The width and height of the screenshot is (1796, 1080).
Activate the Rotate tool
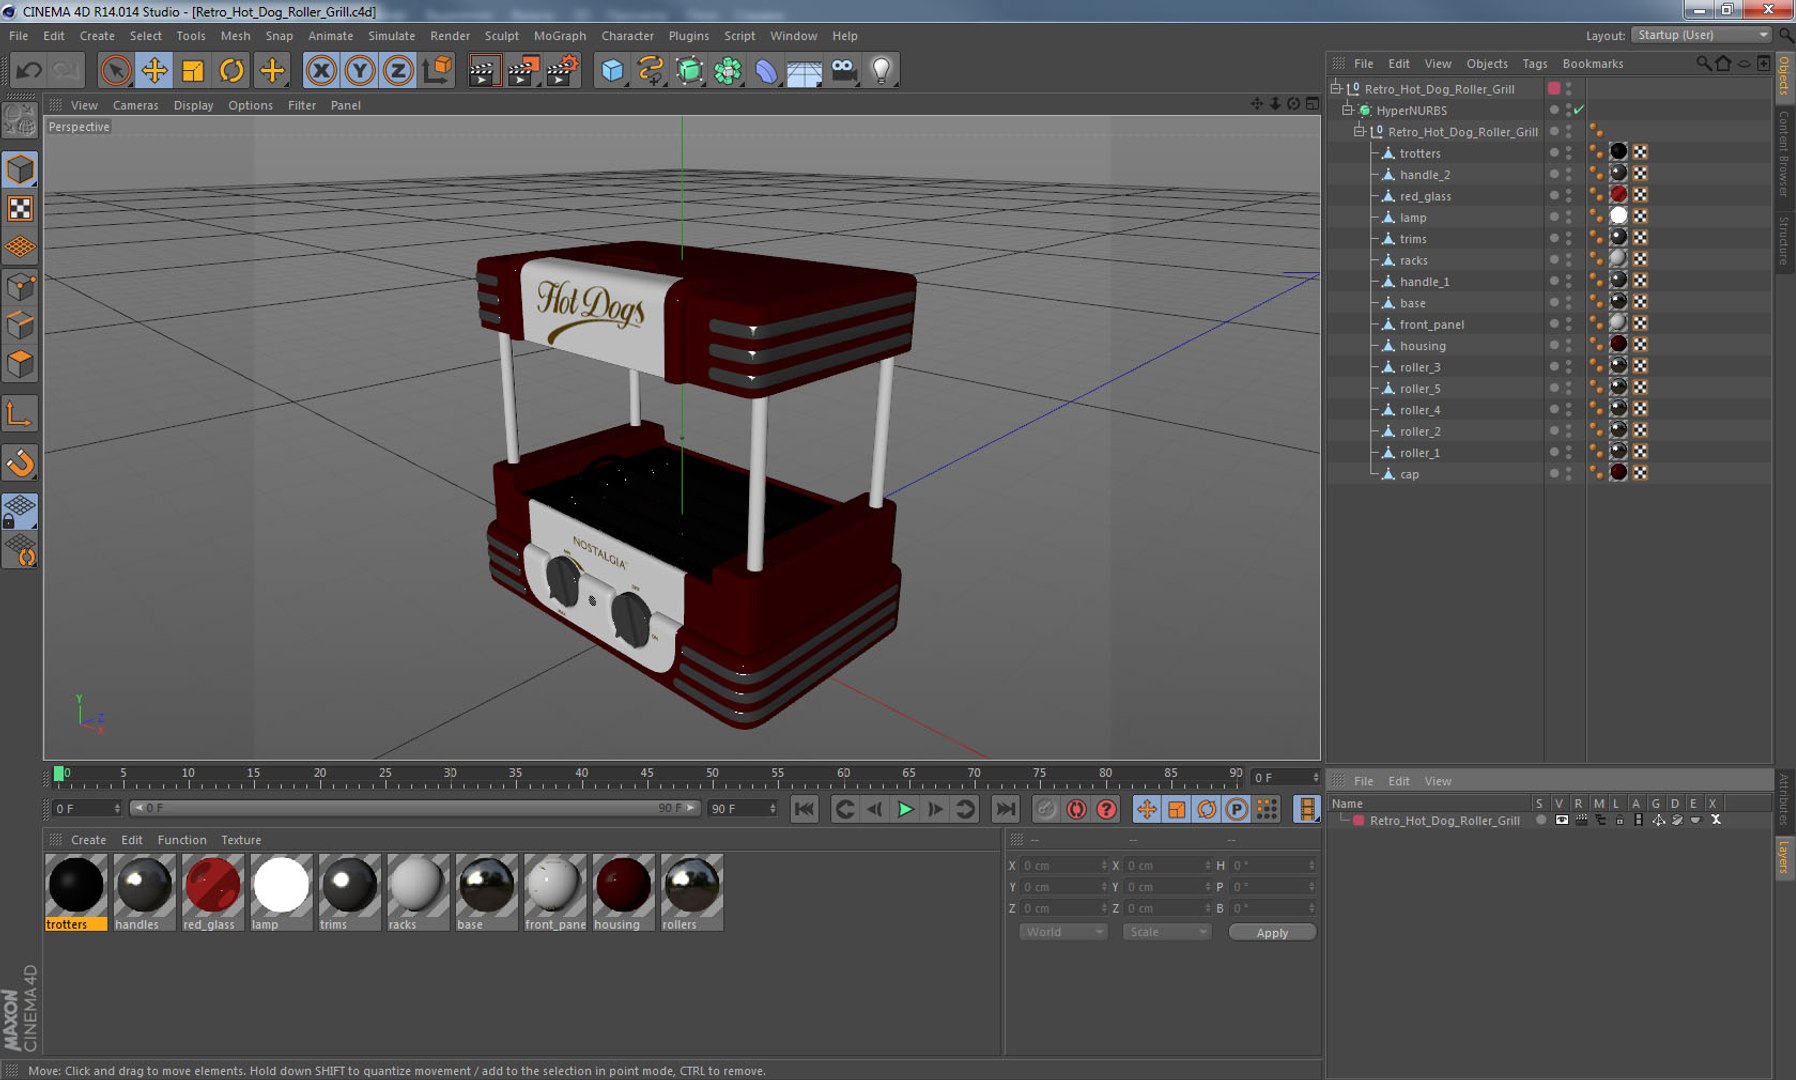click(231, 70)
